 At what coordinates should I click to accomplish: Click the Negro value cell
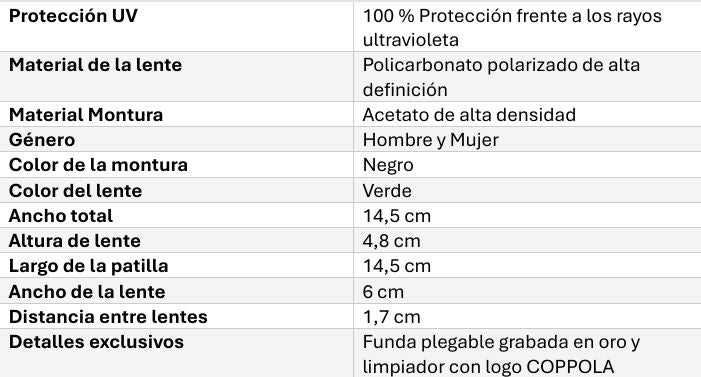click(528, 165)
